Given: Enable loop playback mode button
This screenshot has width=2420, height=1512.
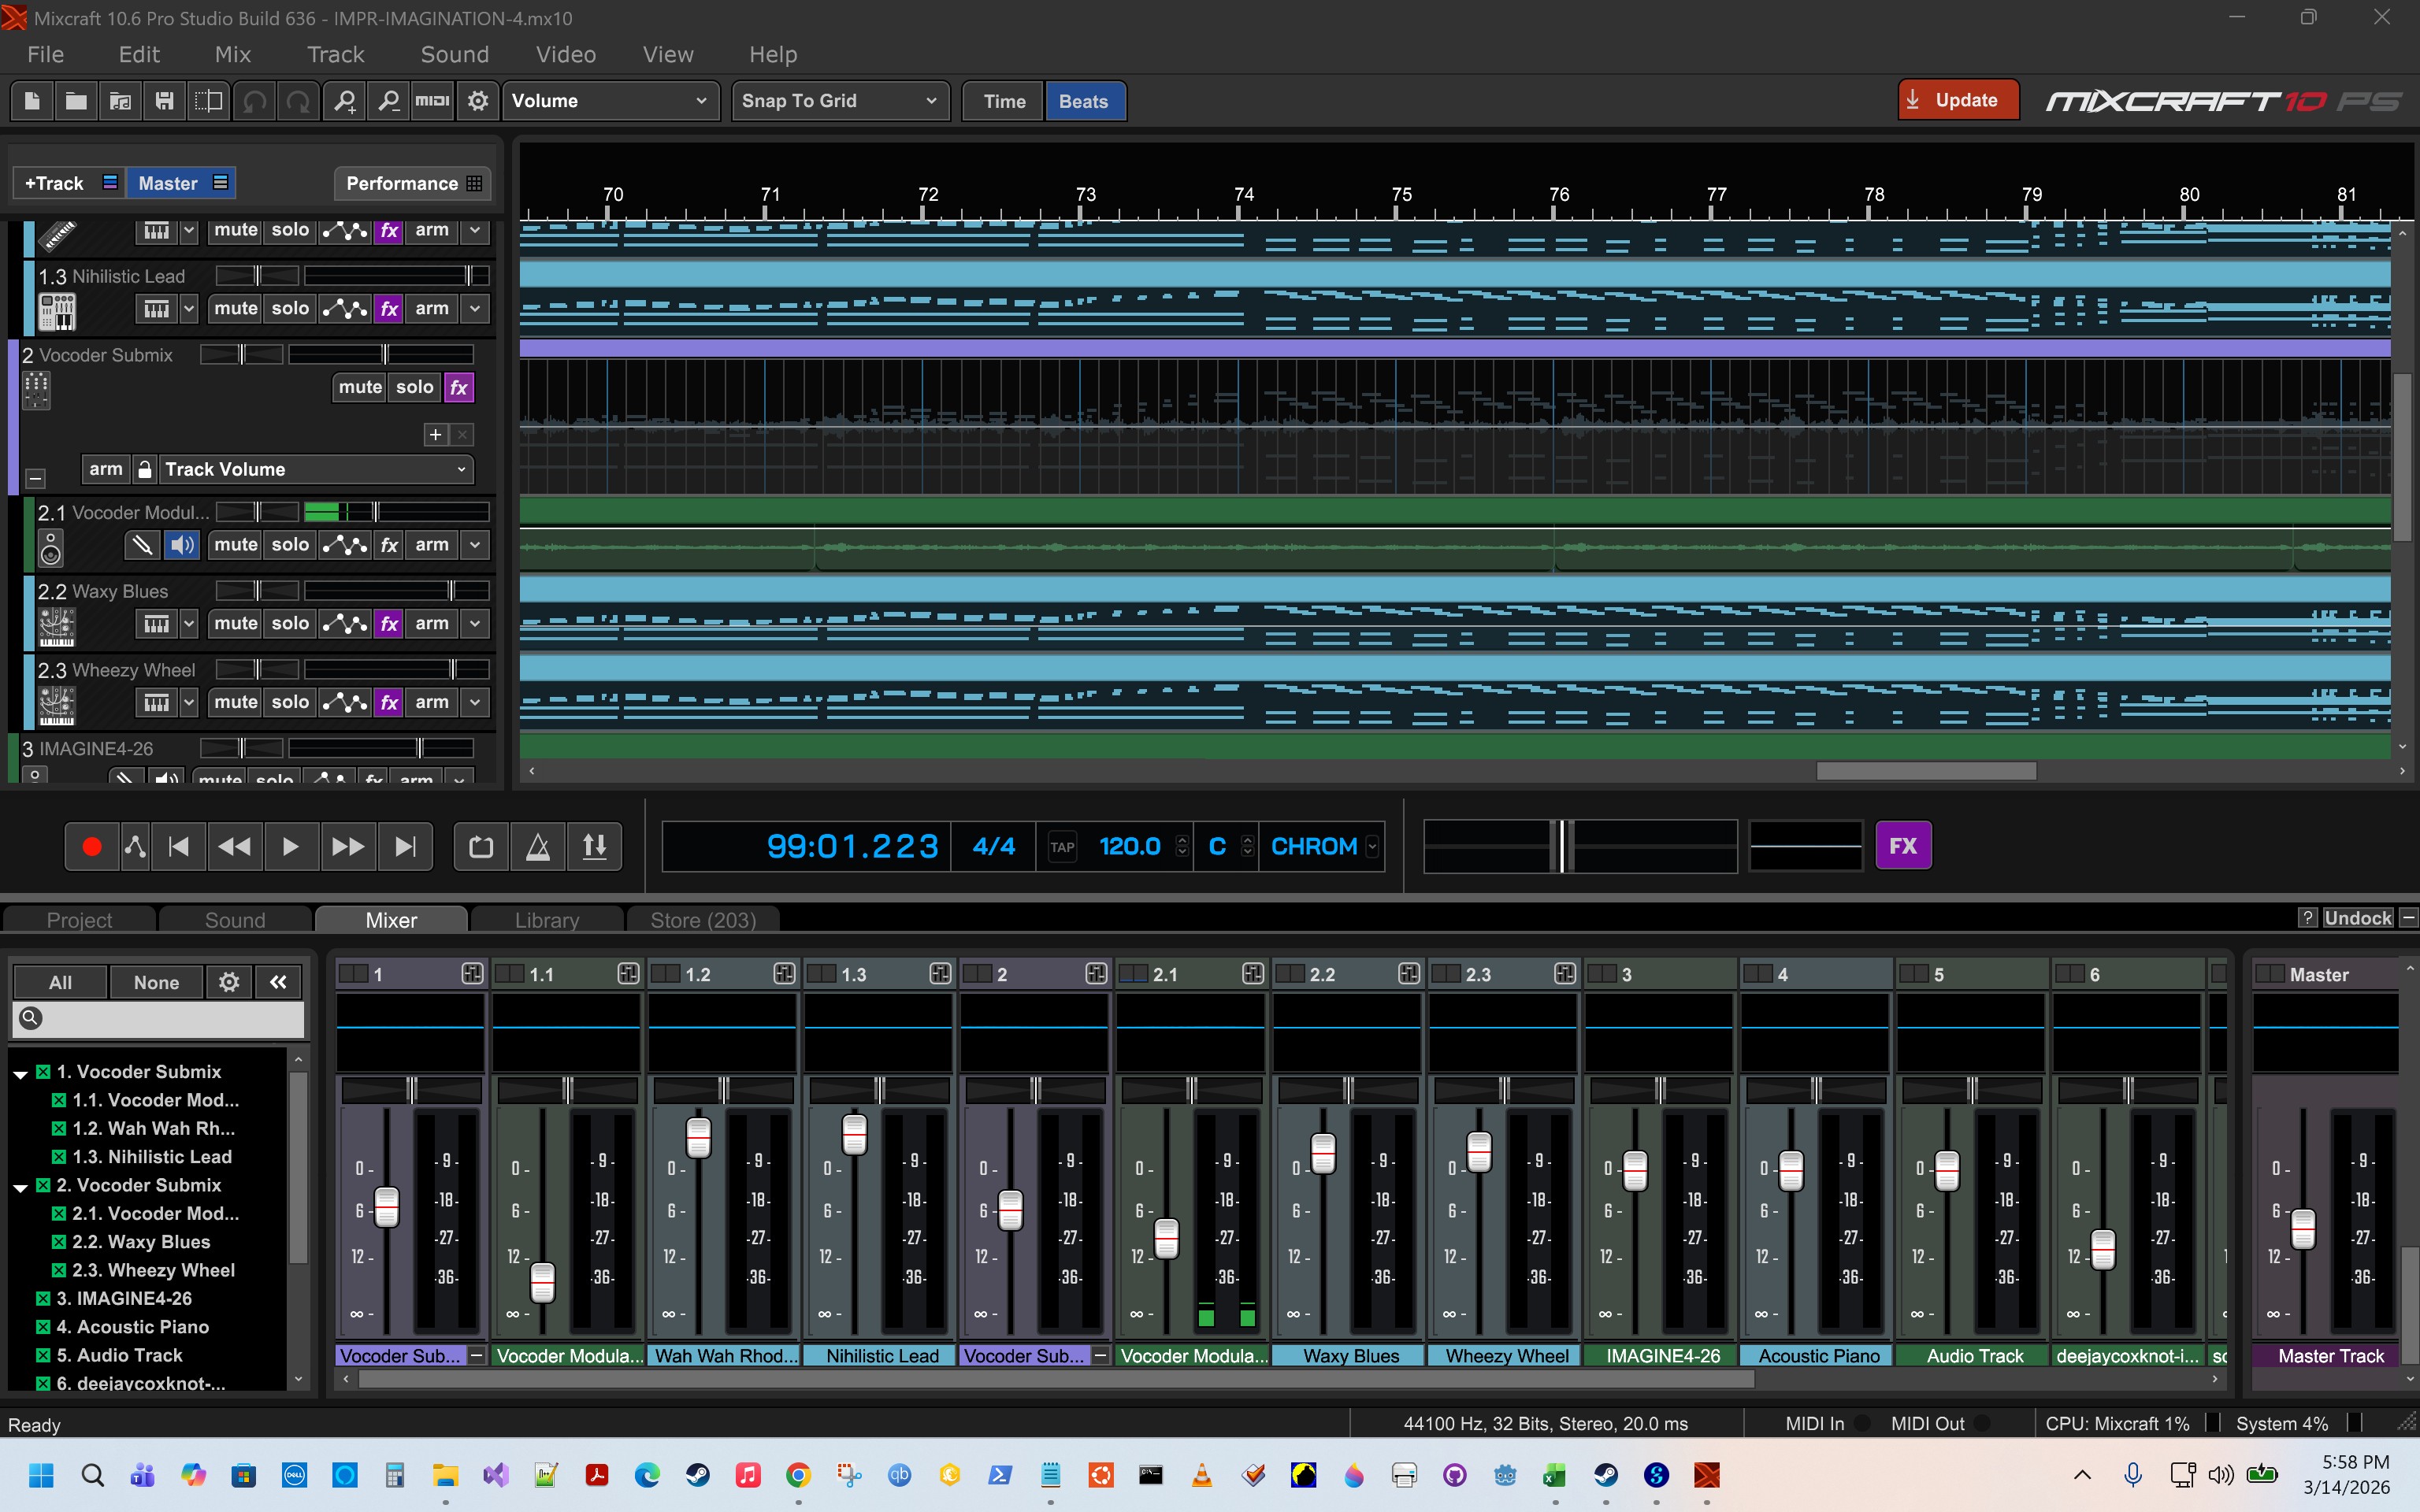Looking at the screenshot, I should point(481,847).
